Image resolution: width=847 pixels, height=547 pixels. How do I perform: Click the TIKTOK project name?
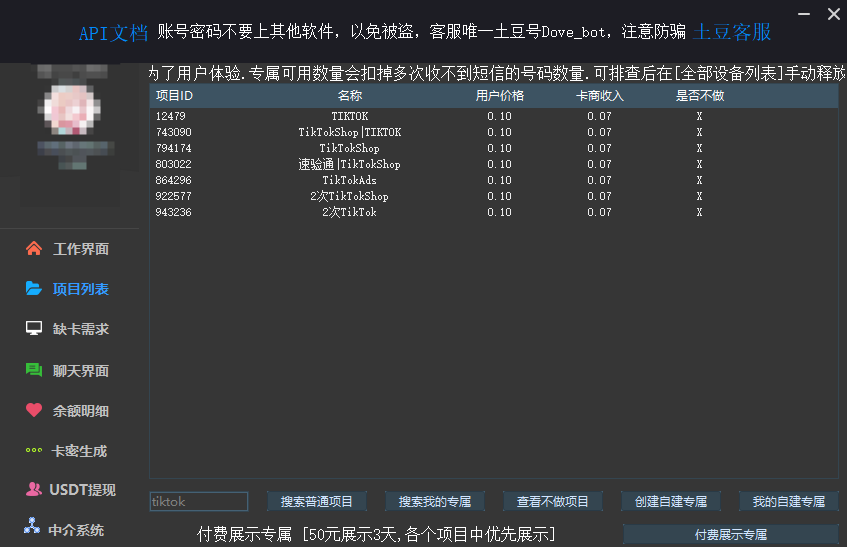349,116
